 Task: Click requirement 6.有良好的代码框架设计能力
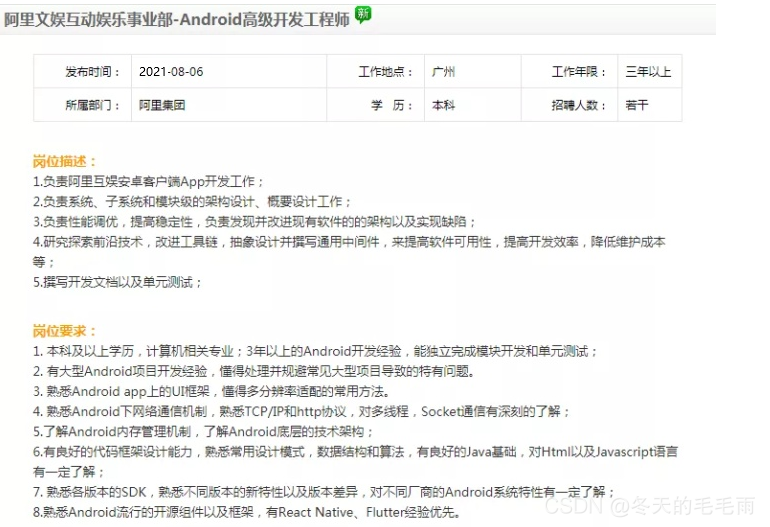356,452
